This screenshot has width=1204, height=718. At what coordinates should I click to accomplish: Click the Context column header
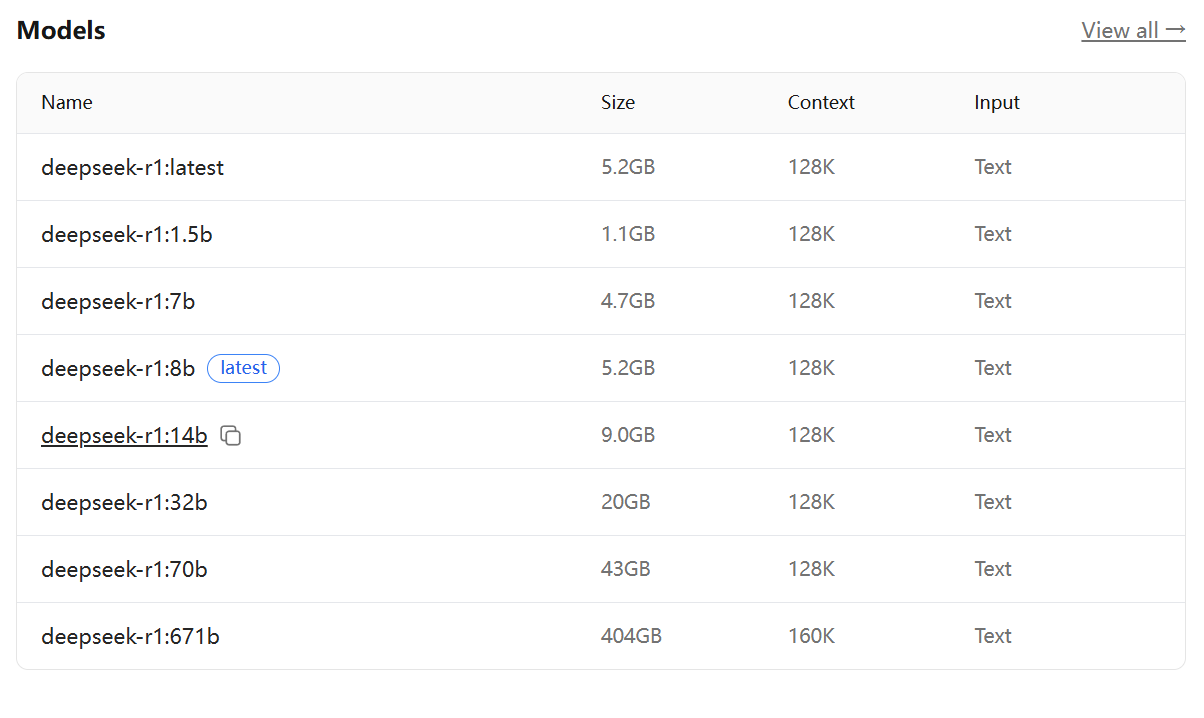click(821, 102)
